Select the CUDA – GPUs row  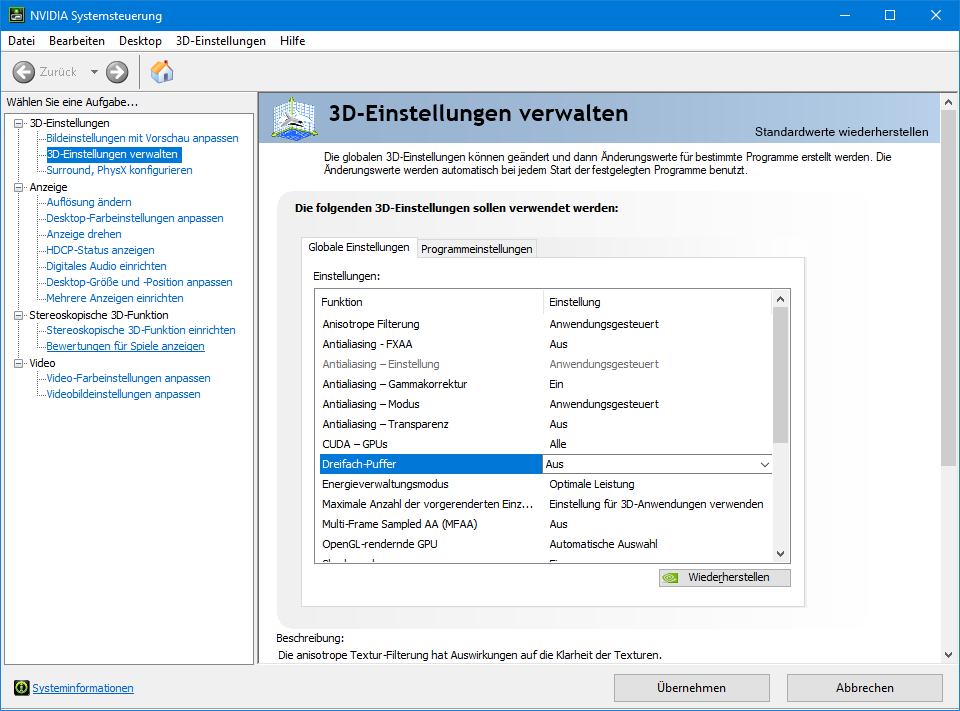tap(546, 444)
